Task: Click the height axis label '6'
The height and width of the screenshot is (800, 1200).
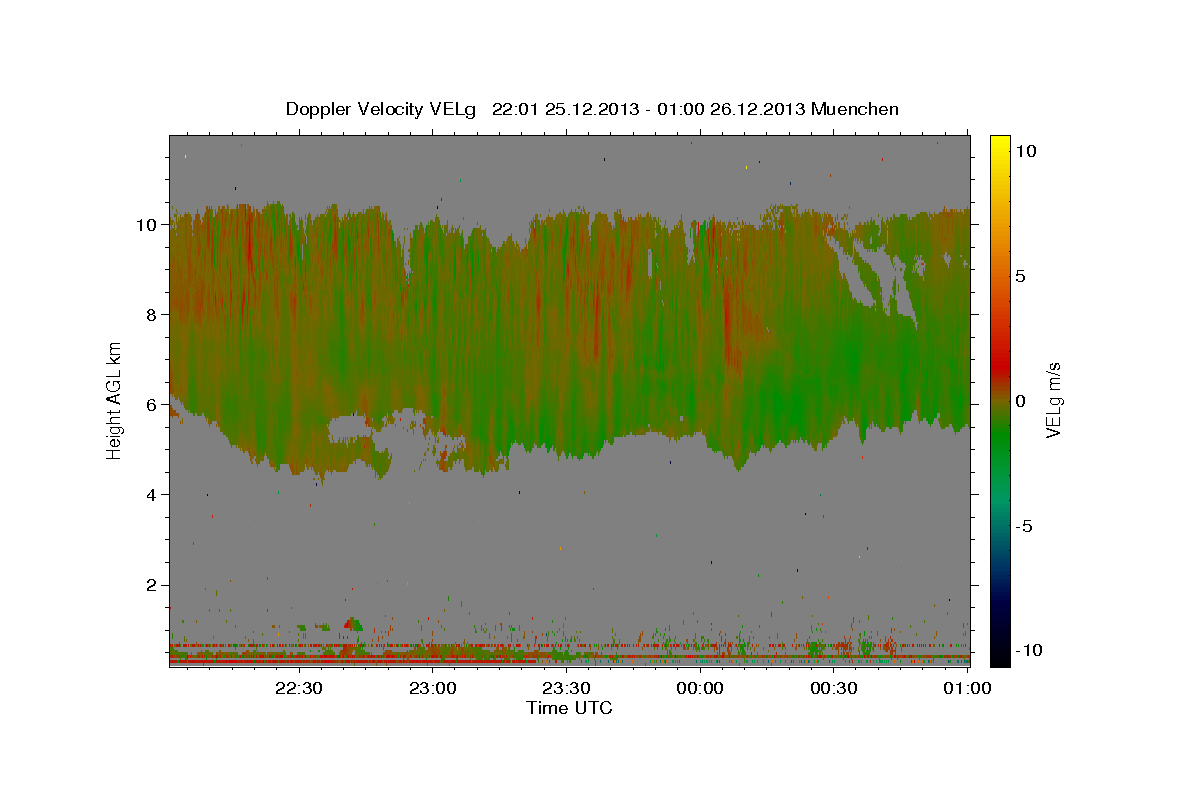Action: click(152, 405)
